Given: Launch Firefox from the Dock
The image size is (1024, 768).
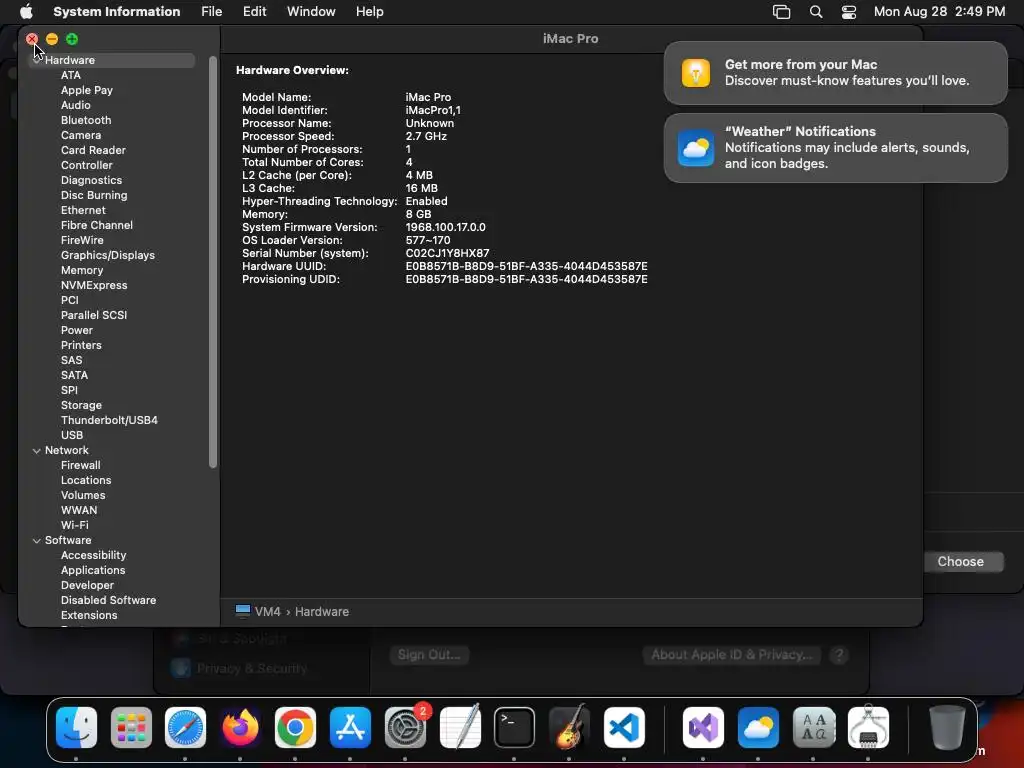Looking at the screenshot, I should click(x=240, y=727).
